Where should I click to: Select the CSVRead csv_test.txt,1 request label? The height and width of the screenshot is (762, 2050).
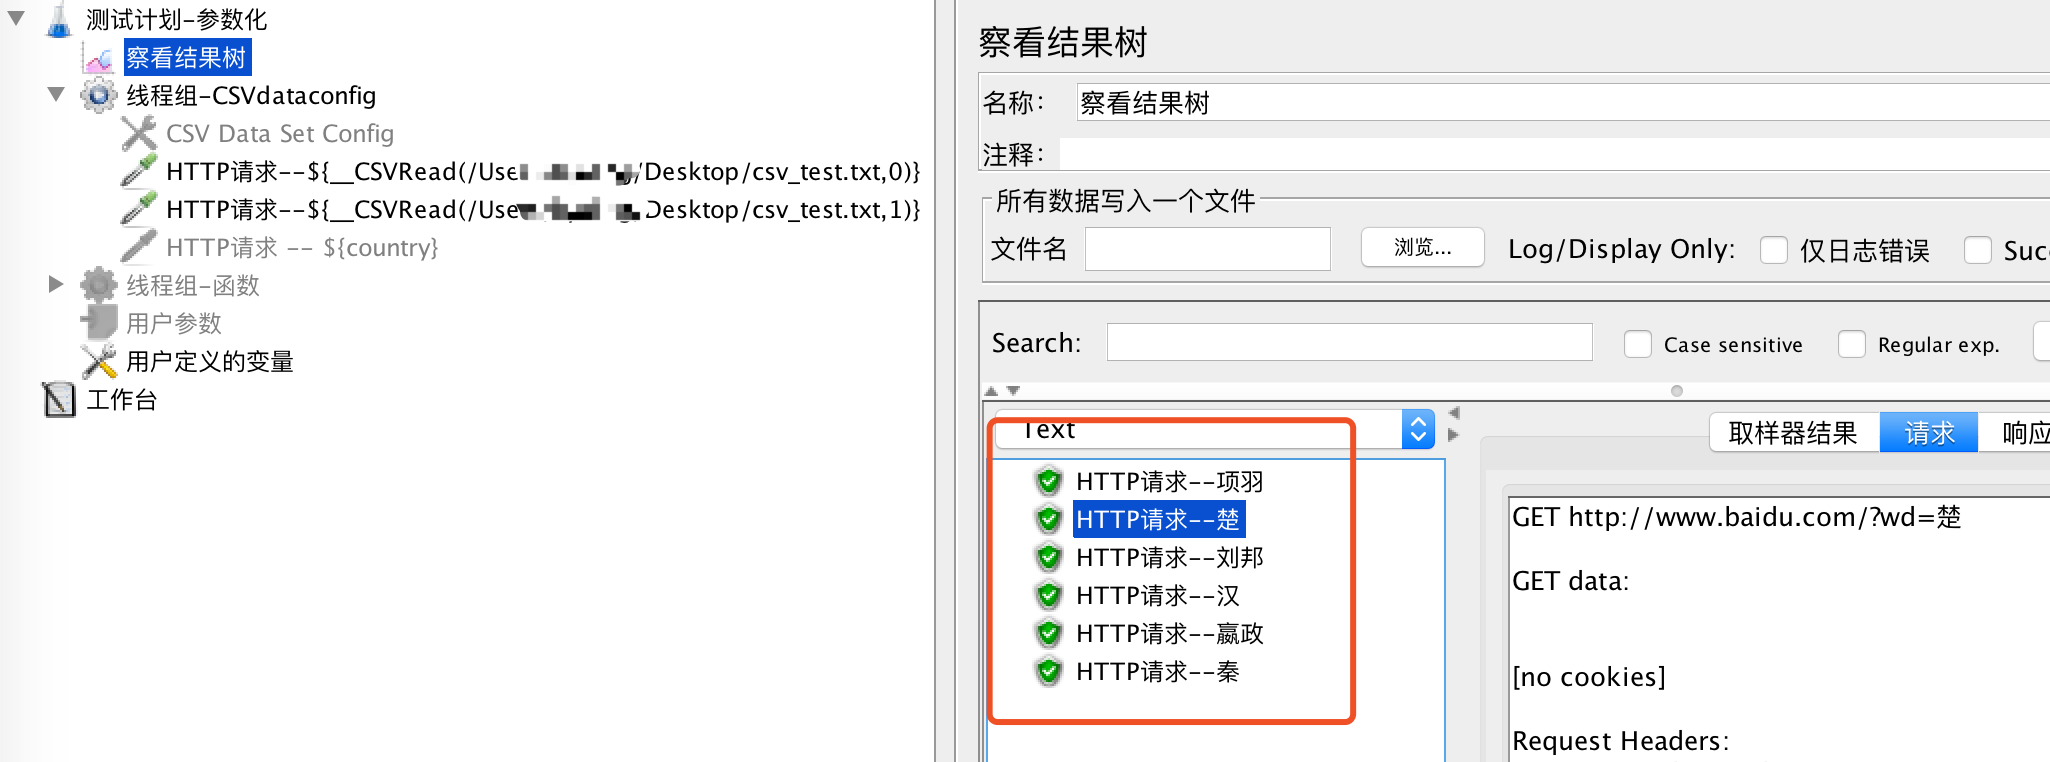[543, 210]
